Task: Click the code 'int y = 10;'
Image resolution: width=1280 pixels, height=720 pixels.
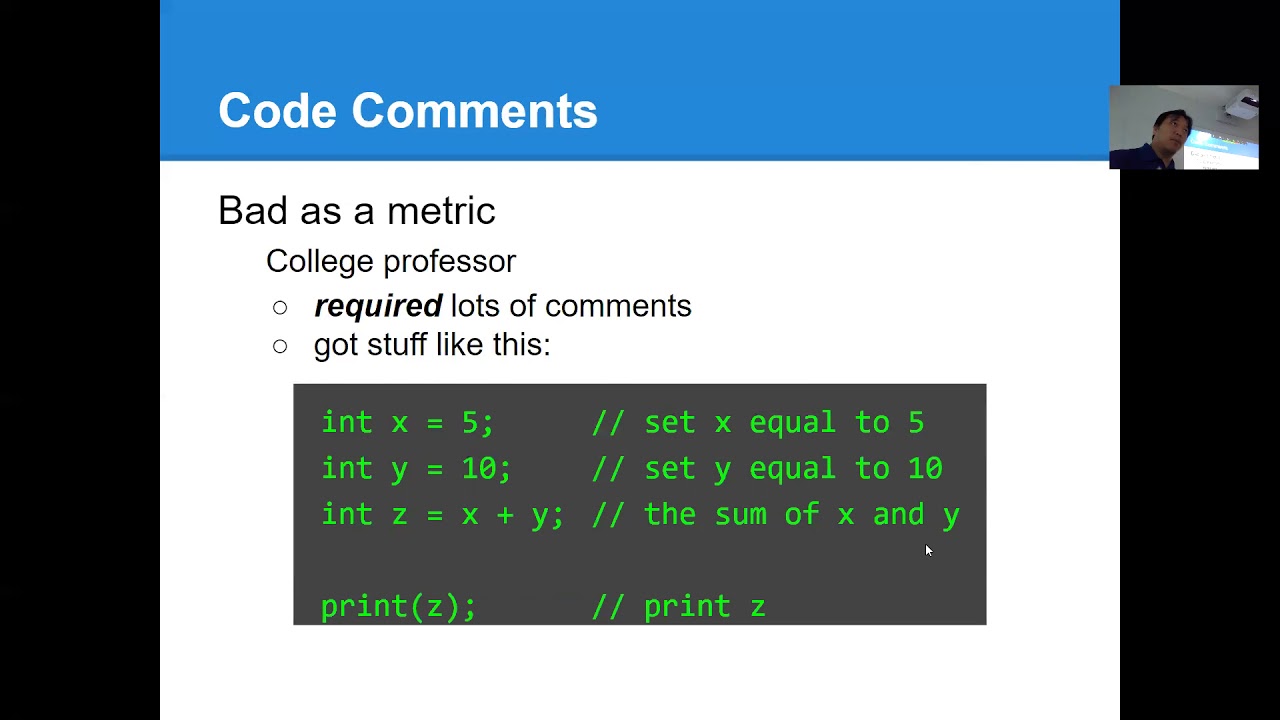Action: (x=417, y=468)
